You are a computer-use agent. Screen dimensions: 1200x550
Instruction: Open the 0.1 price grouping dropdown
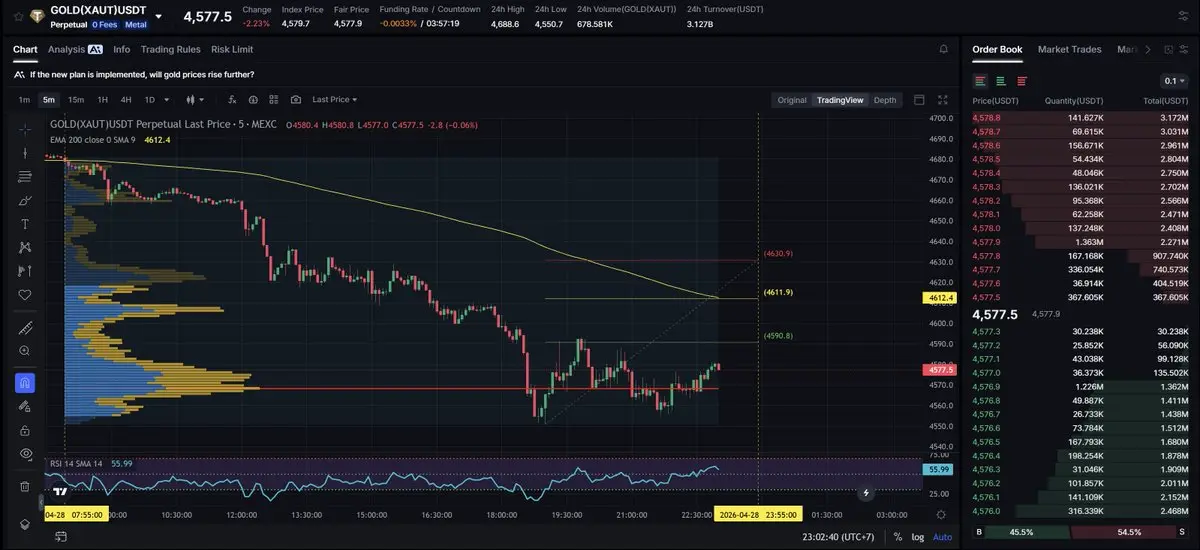[x=1174, y=81]
